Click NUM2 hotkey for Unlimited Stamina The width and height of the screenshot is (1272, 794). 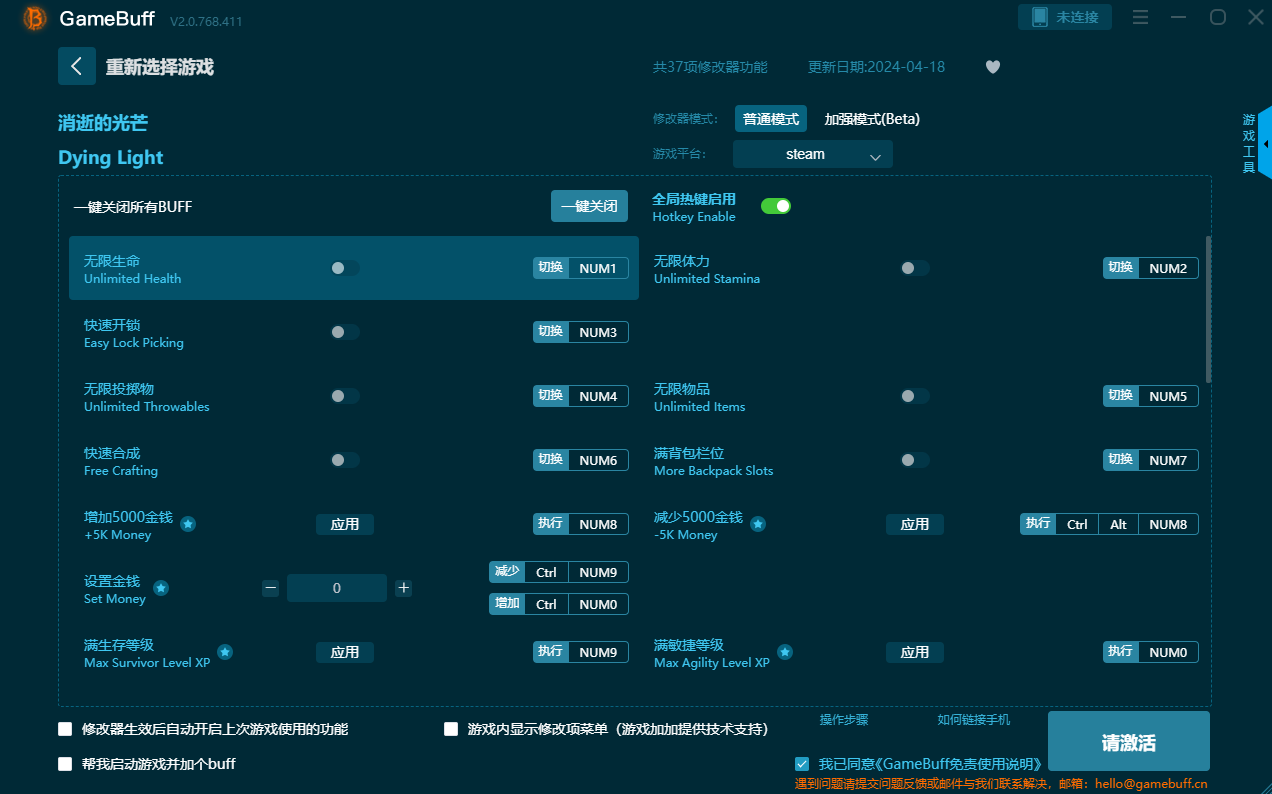pos(1168,268)
